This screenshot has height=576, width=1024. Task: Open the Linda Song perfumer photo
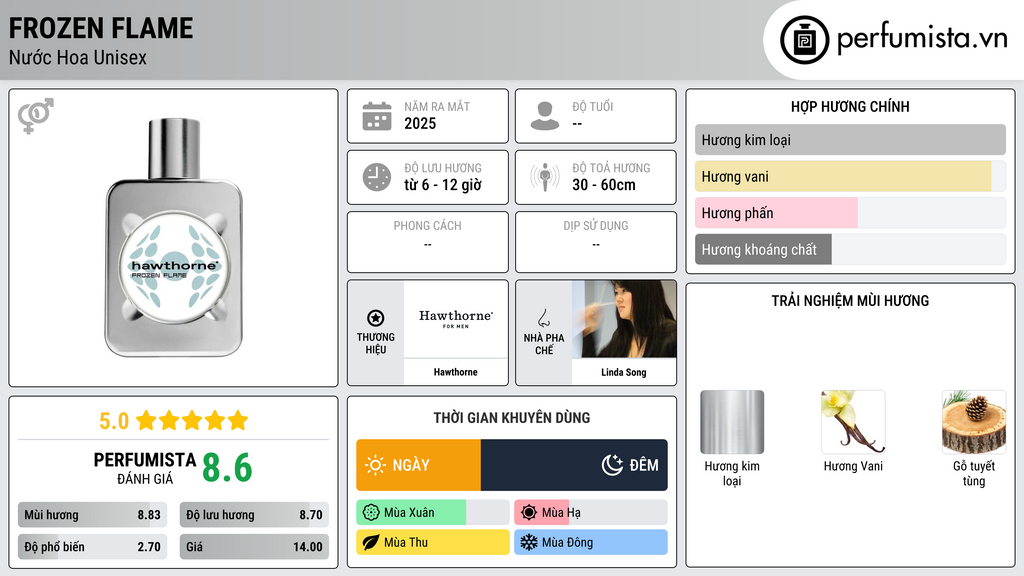coord(624,319)
